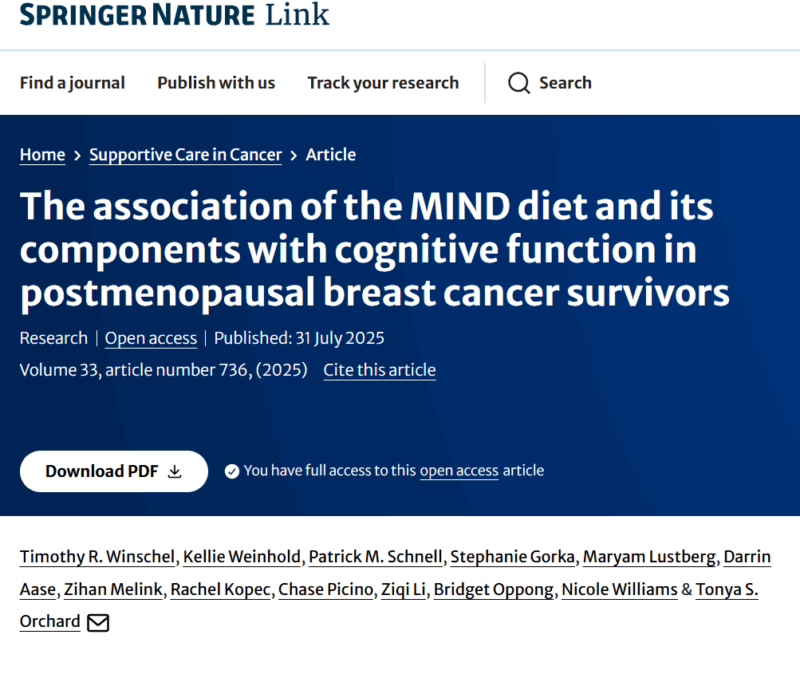The width and height of the screenshot is (800, 674).
Task: Download the article PDF
Action: 114,471
